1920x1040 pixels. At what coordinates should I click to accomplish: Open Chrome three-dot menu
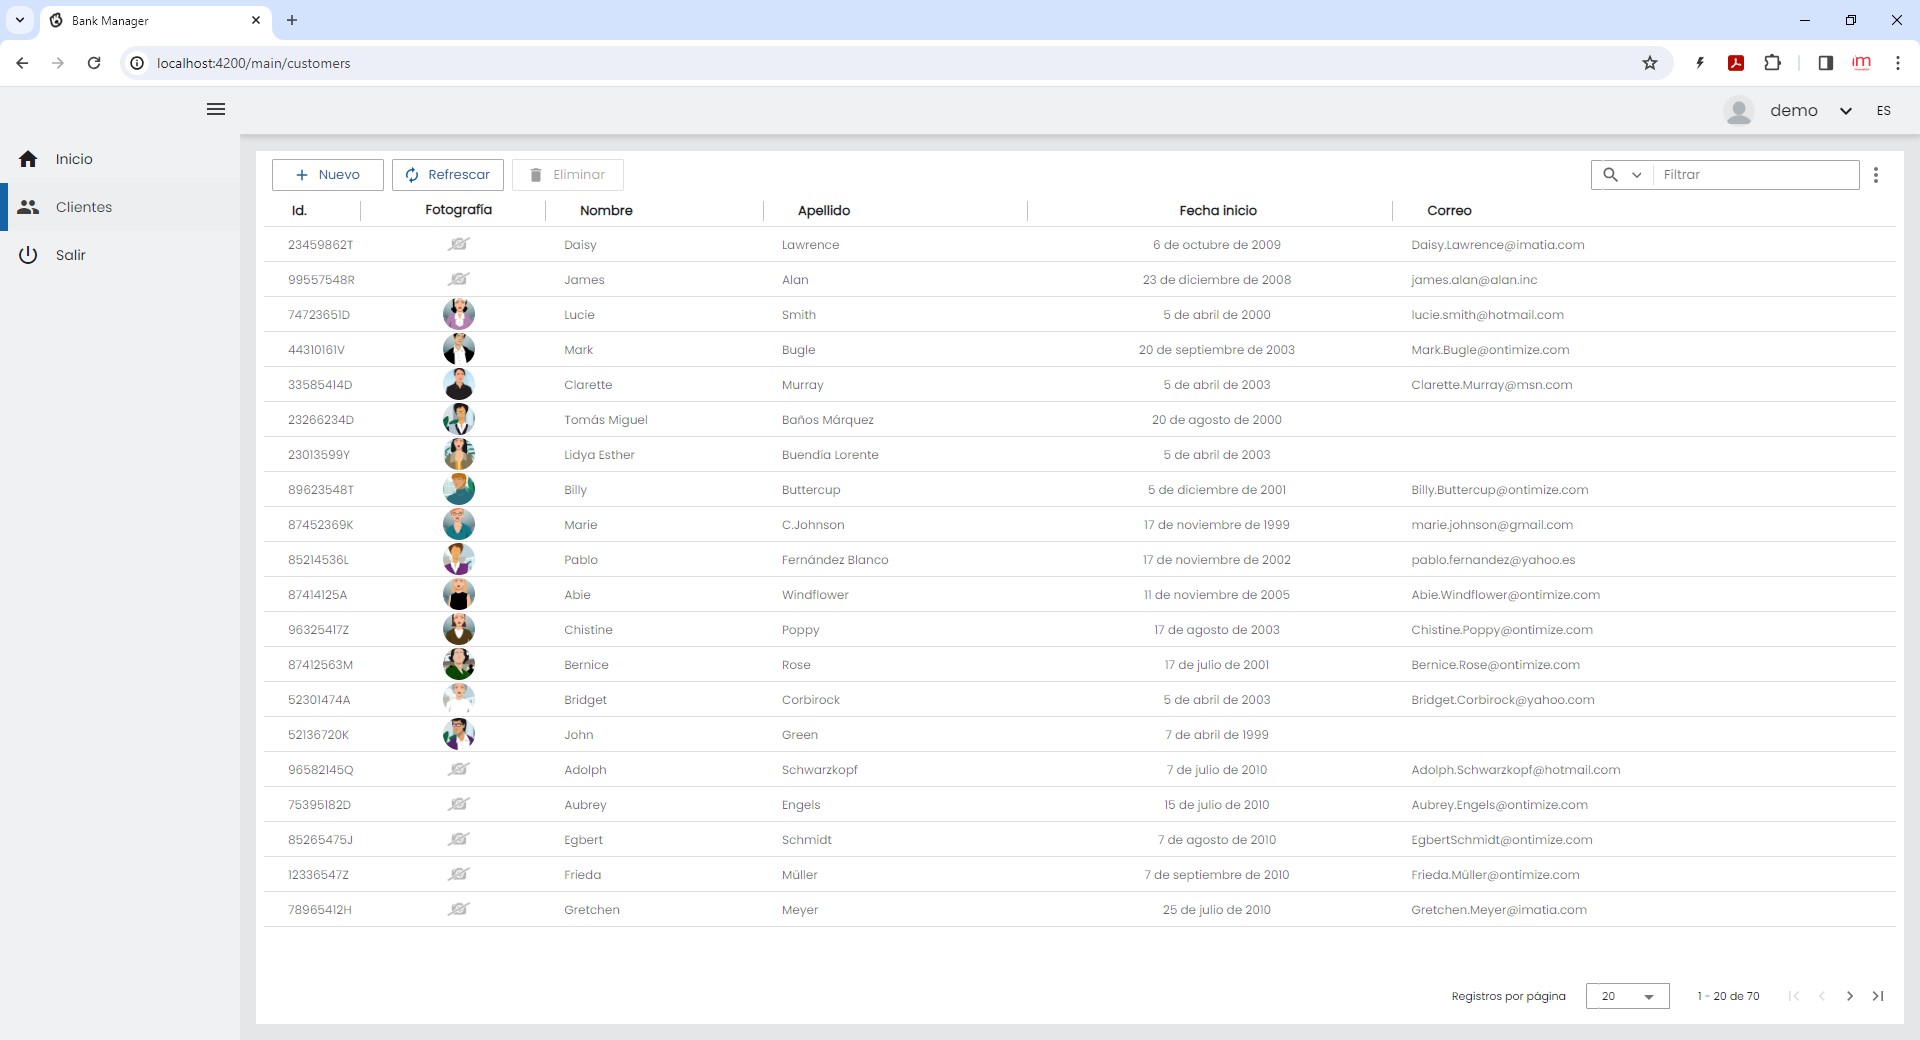coord(1897,63)
